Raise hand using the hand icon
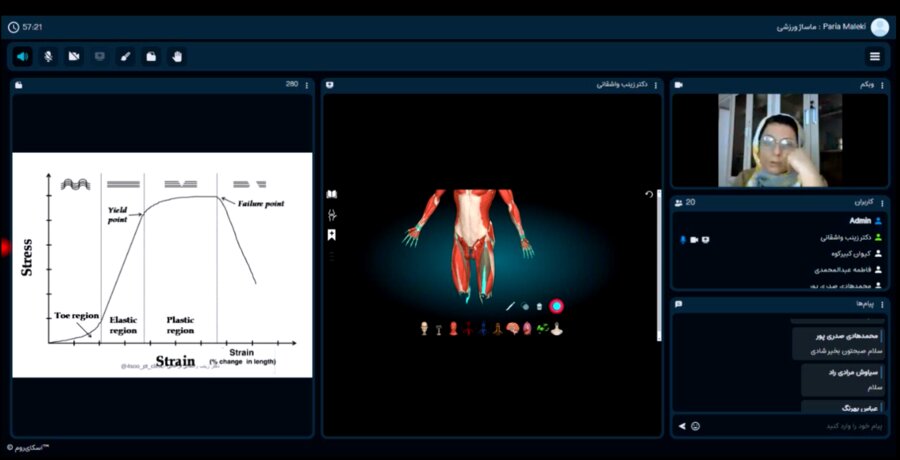Image resolution: width=900 pixels, height=460 pixels. (x=176, y=56)
